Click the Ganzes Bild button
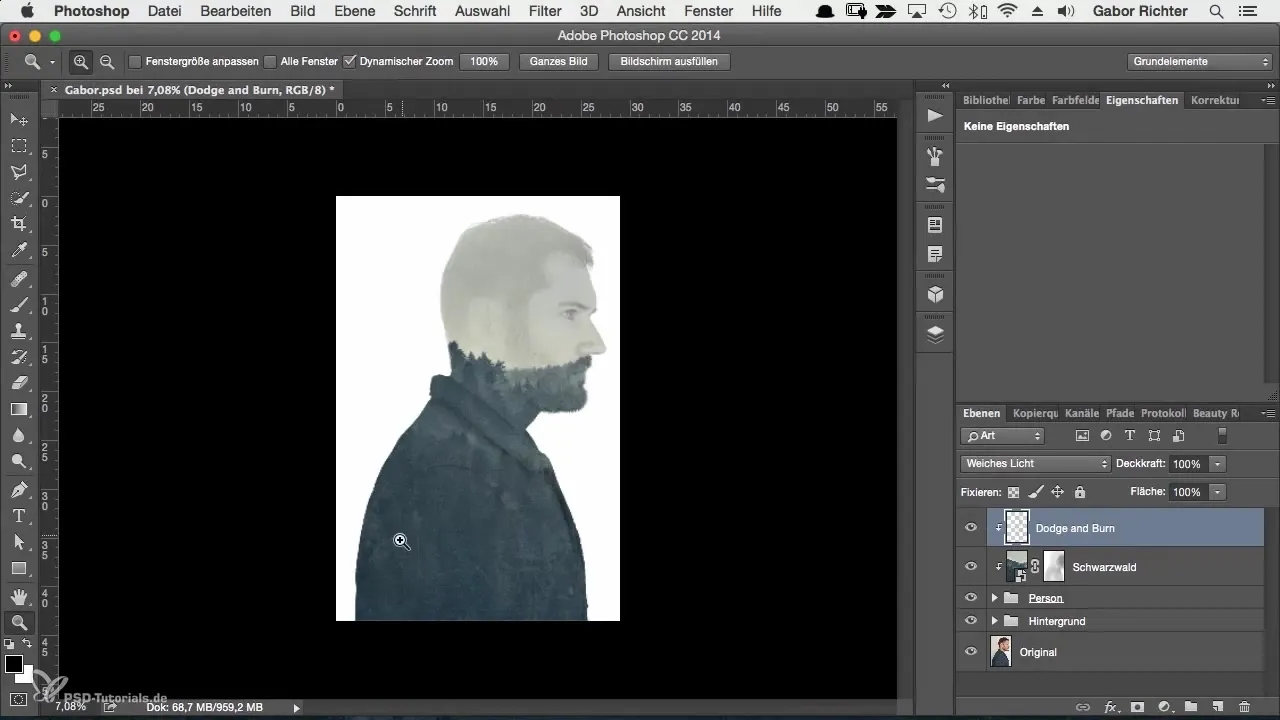1280x720 pixels. tap(559, 61)
